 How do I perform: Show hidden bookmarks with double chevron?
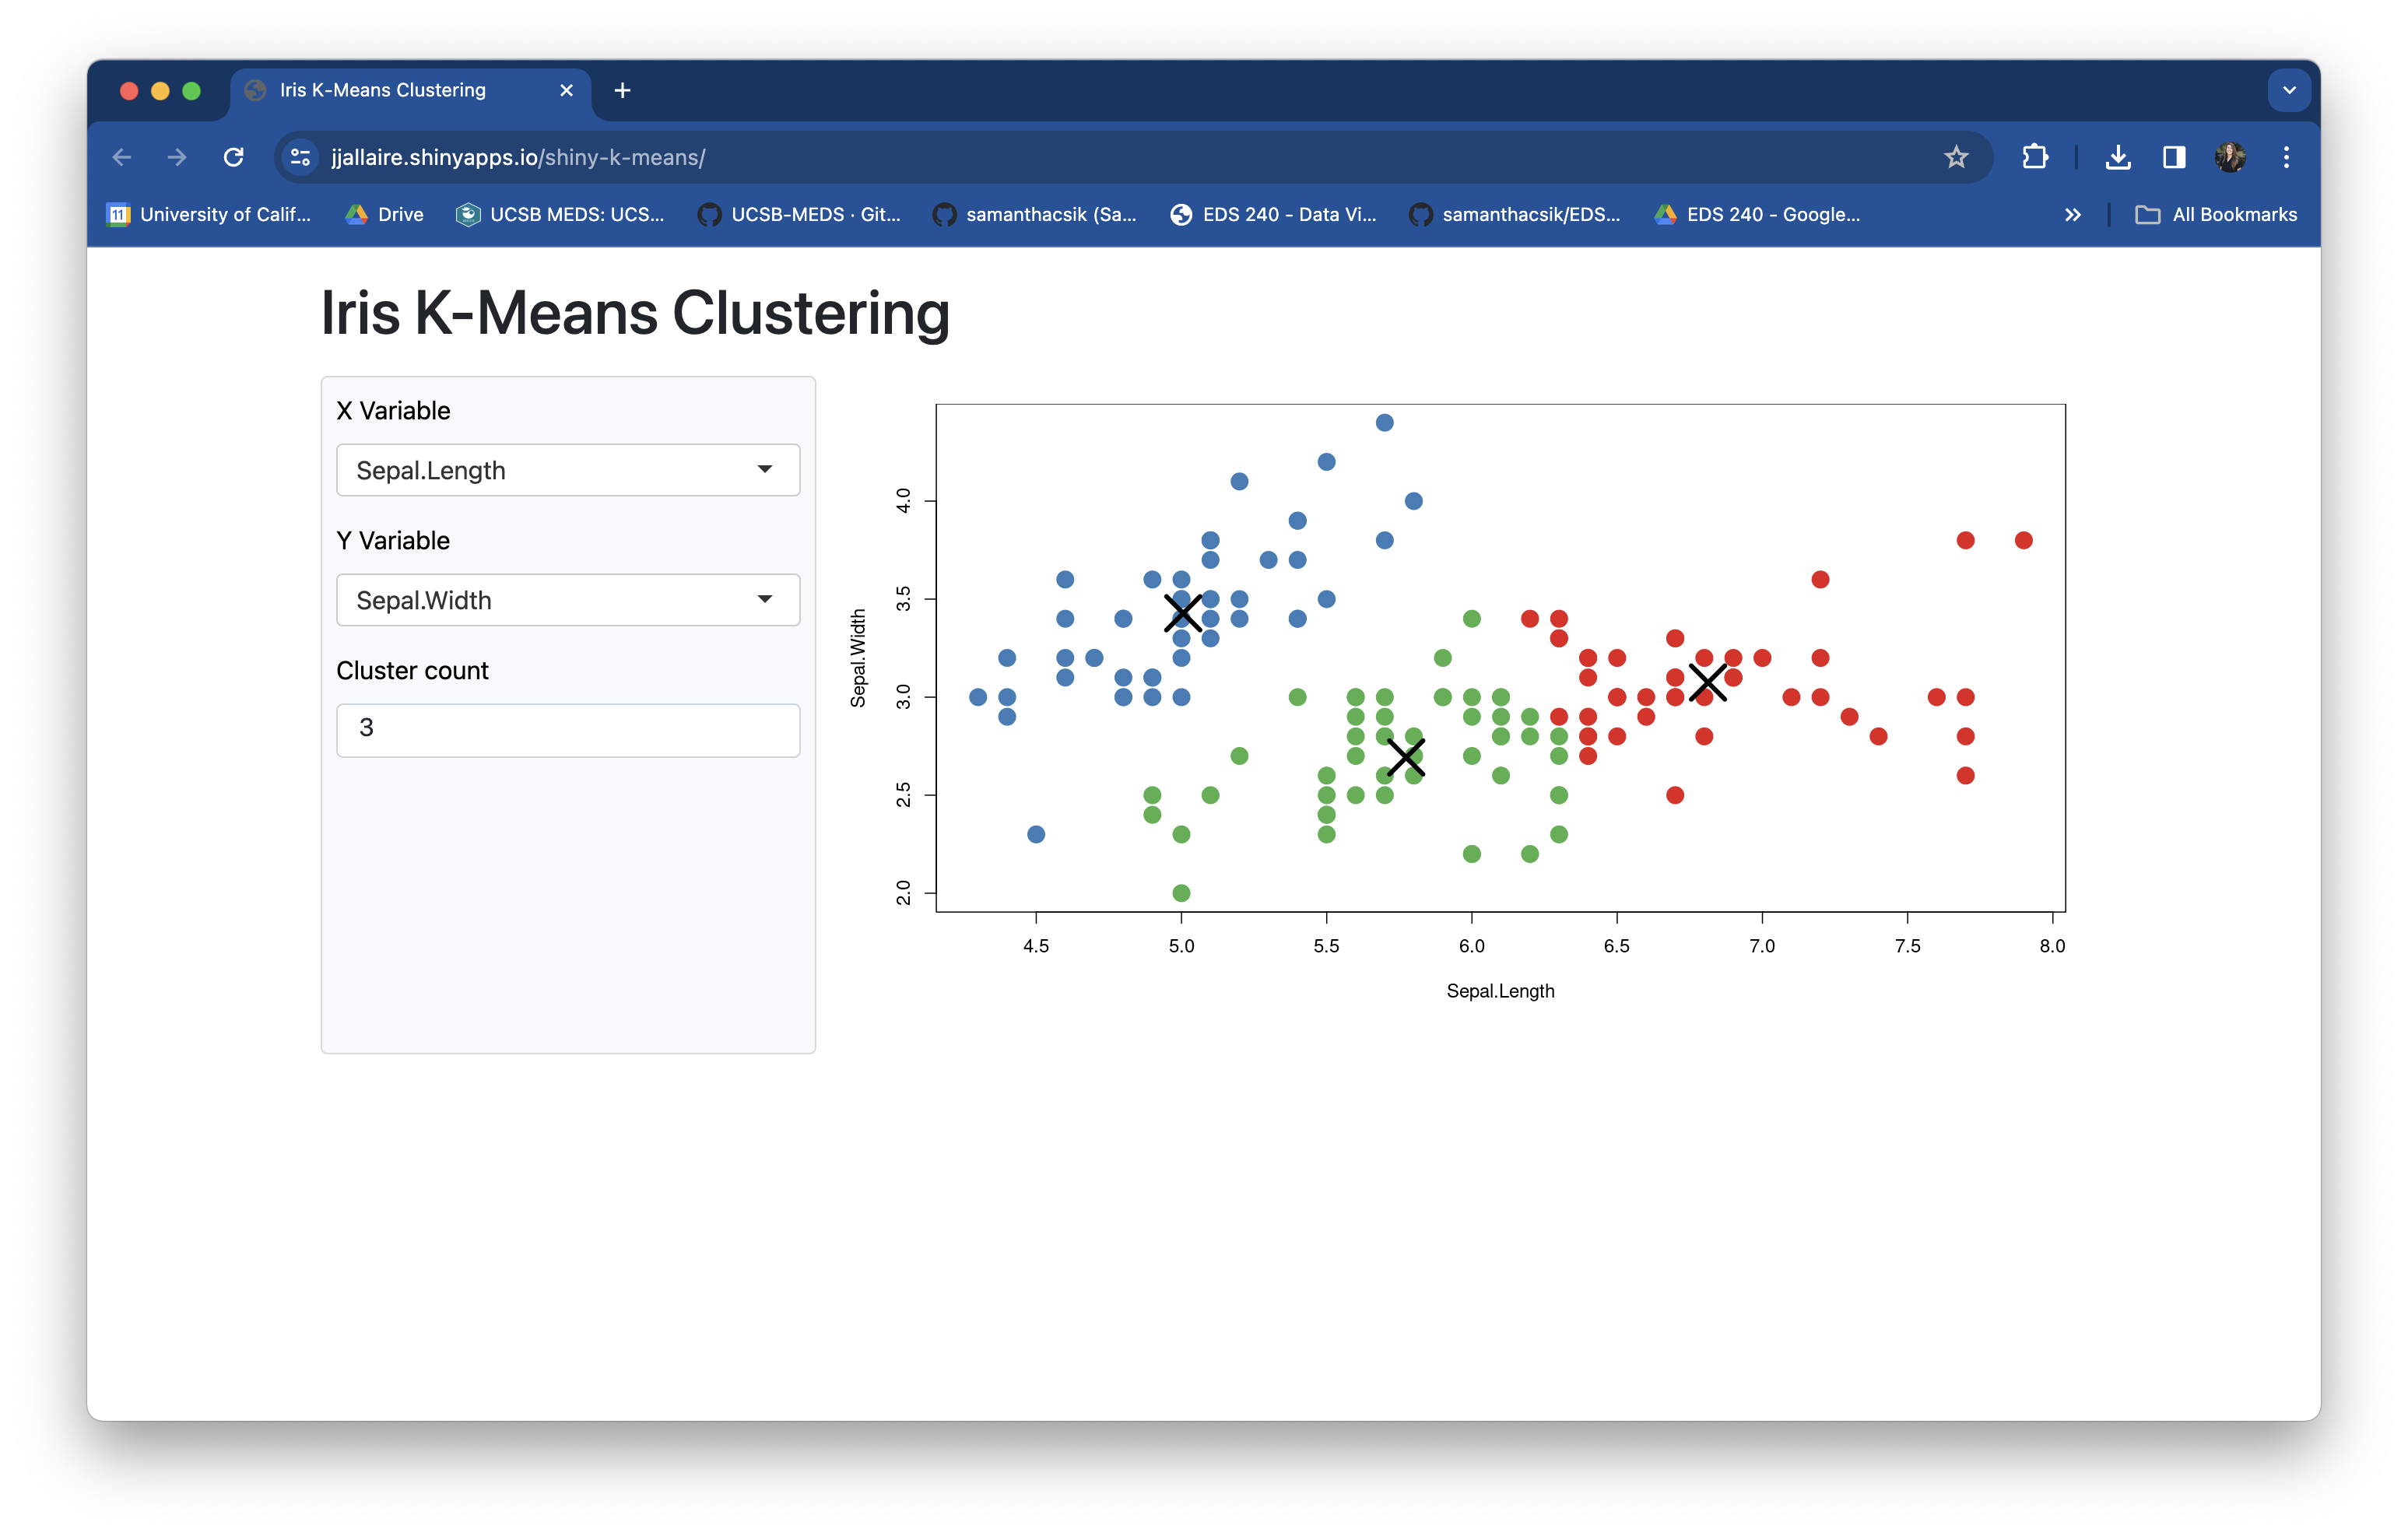tap(2073, 215)
